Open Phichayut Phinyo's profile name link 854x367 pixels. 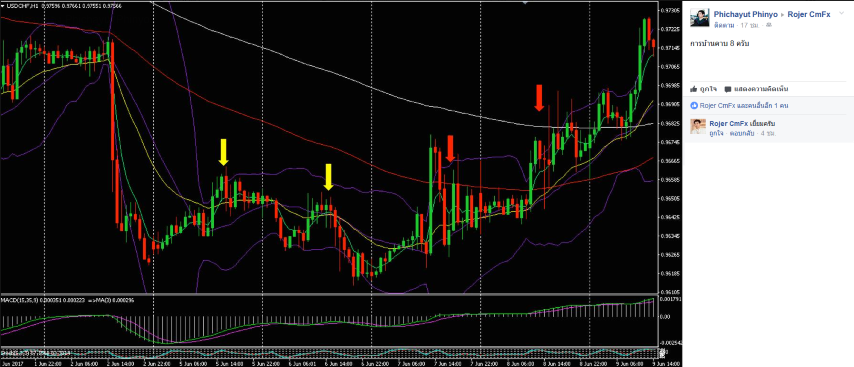[x=746, y=15]
